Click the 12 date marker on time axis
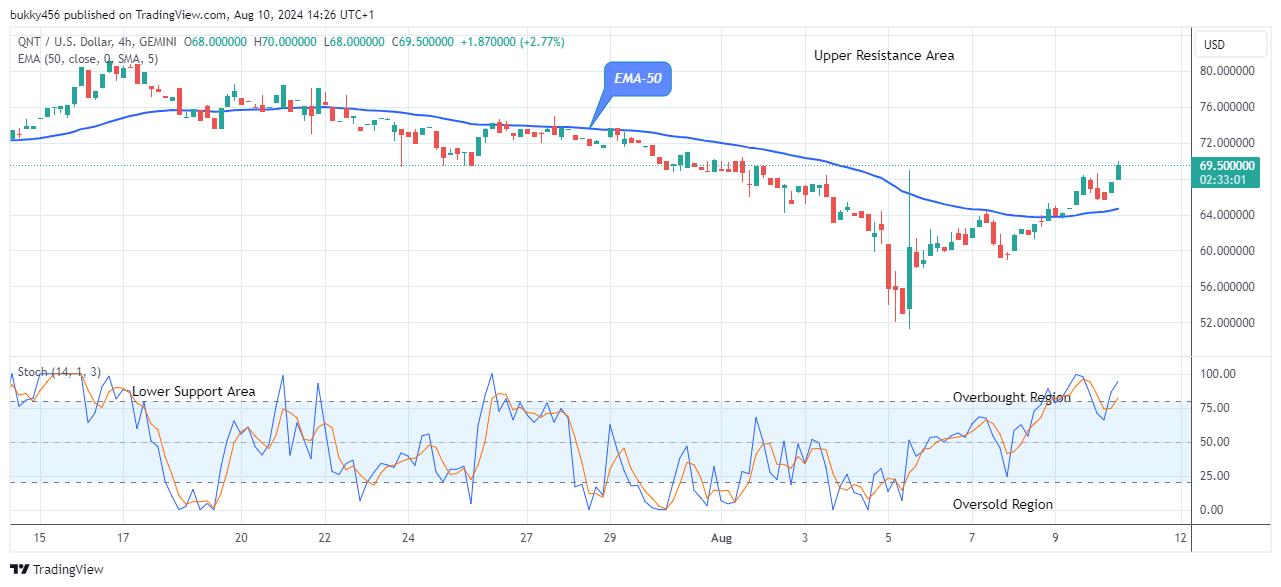 tap(1181, 538)
